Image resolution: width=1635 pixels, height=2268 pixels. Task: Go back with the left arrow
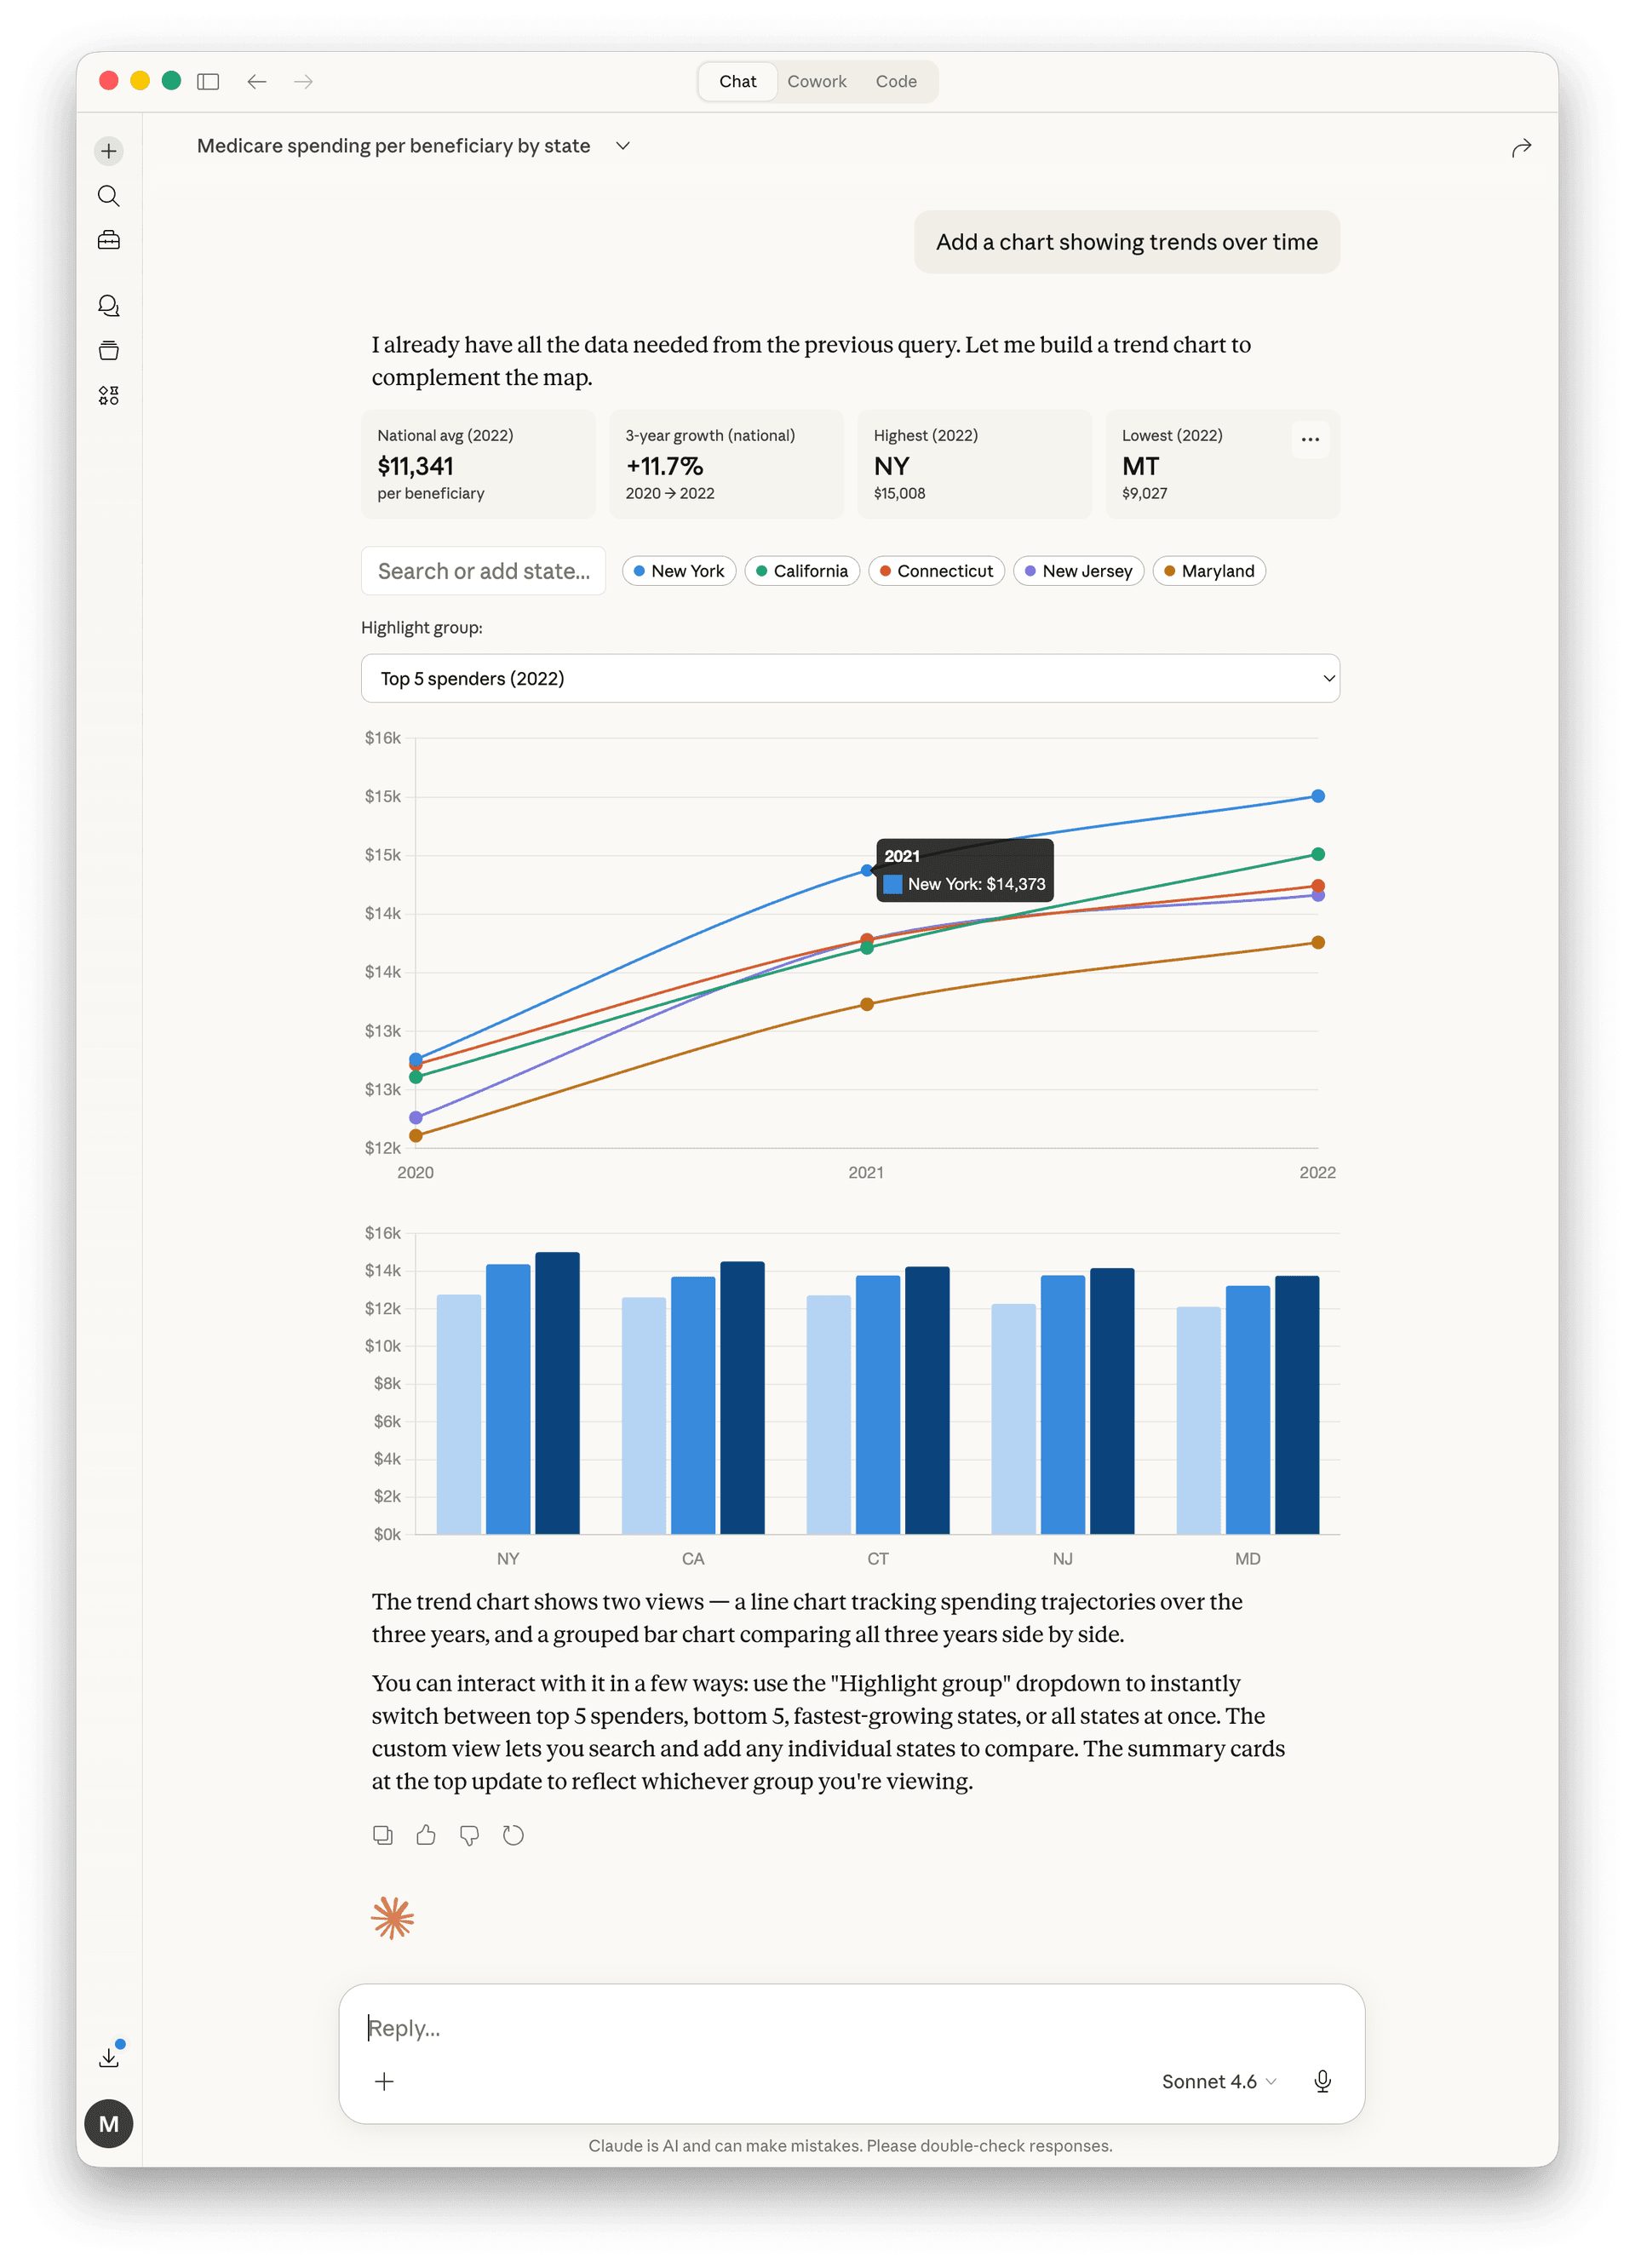coord(257,81)
